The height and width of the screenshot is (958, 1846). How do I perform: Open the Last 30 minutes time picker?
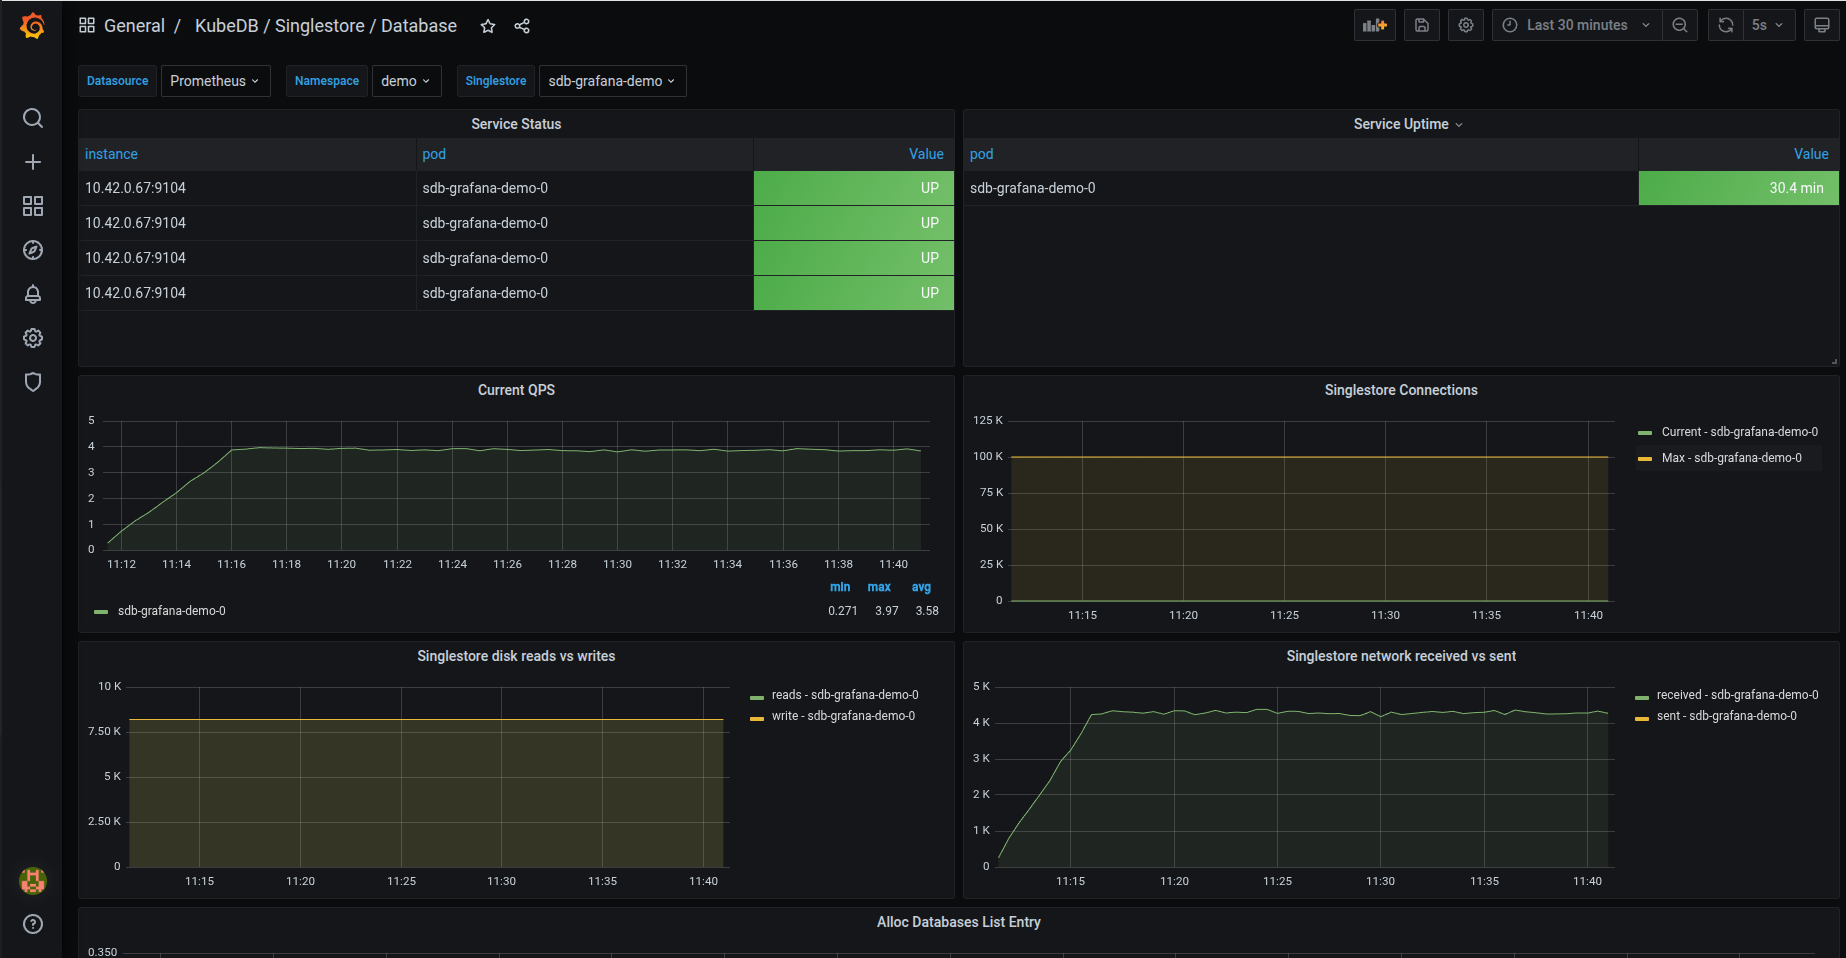tap(1577, 25)
